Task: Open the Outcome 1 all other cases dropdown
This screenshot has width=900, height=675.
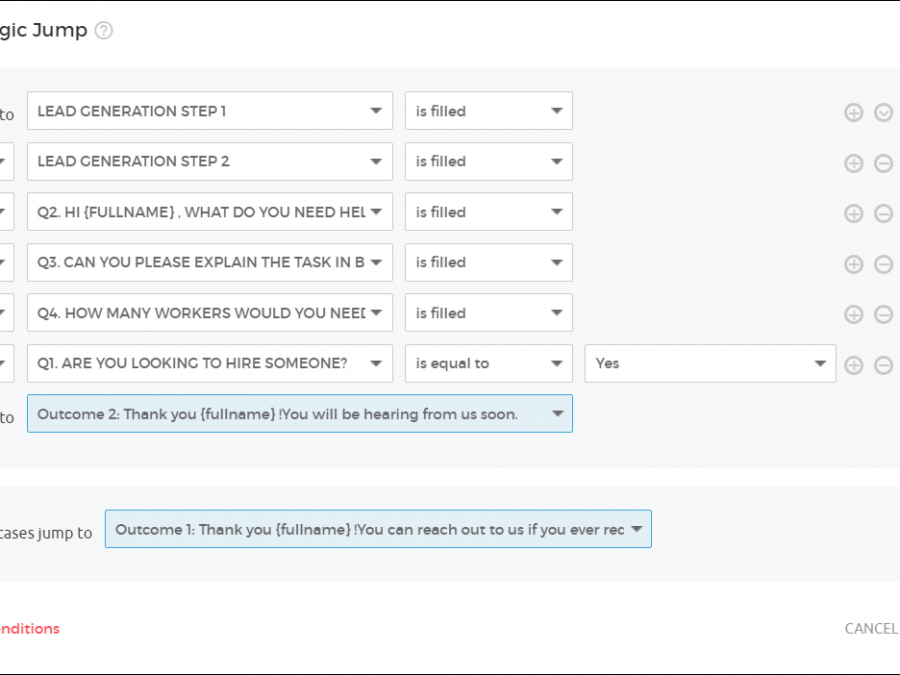Action: 378,529
